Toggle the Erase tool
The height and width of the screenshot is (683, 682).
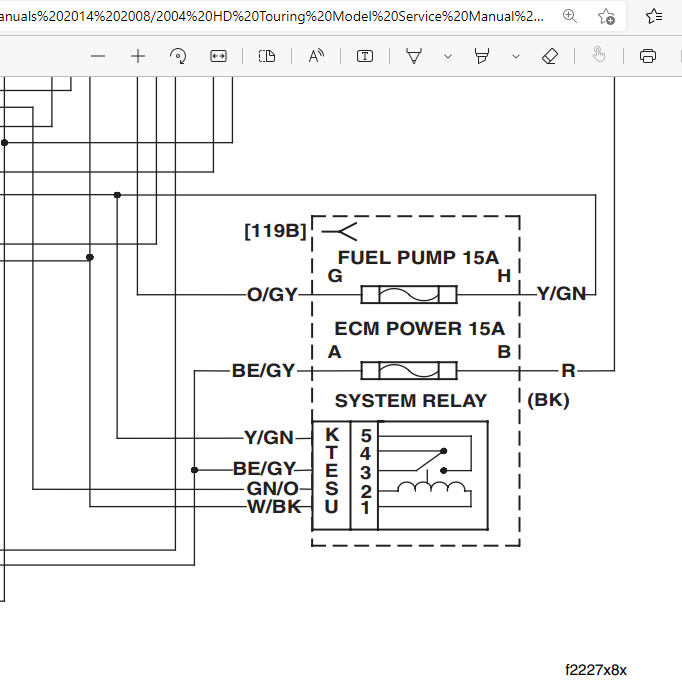coord(549,56)
